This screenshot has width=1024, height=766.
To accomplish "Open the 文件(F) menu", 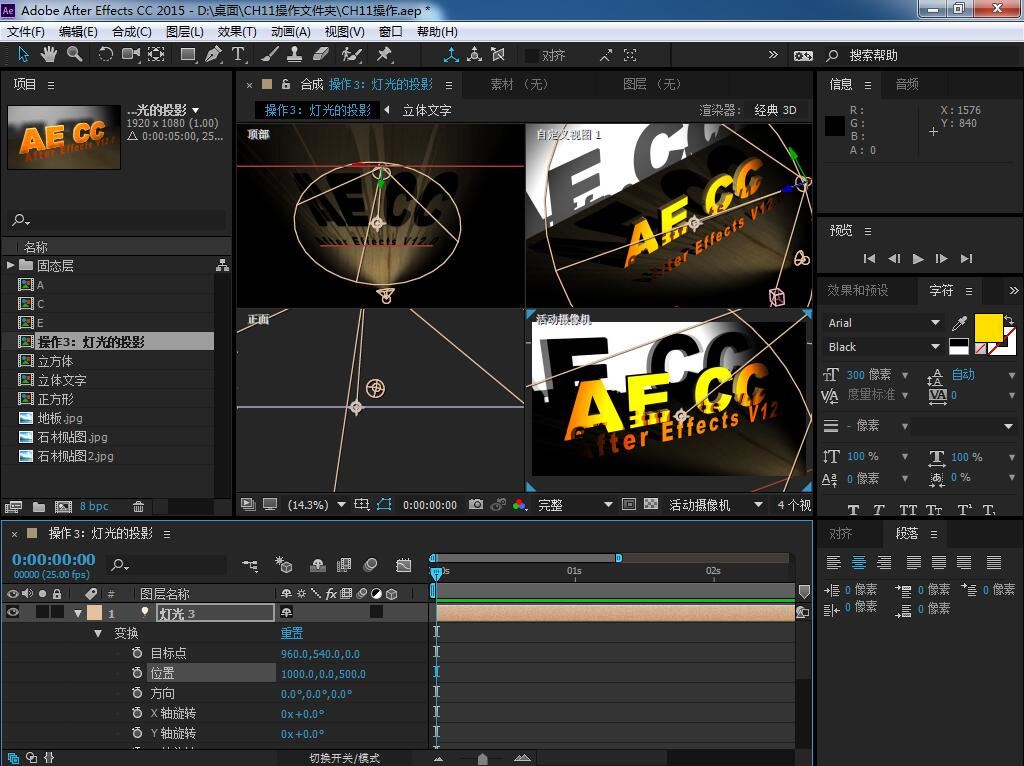I will (x=25, y=31).
